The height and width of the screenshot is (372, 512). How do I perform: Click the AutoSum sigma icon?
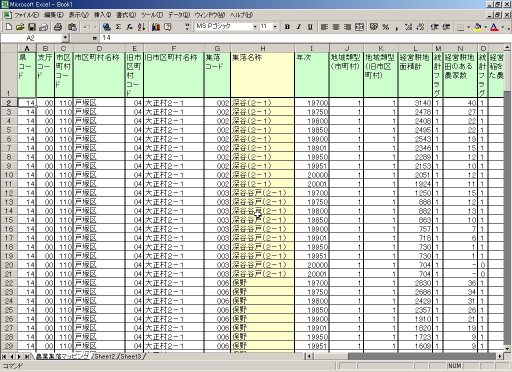point(118,27)
